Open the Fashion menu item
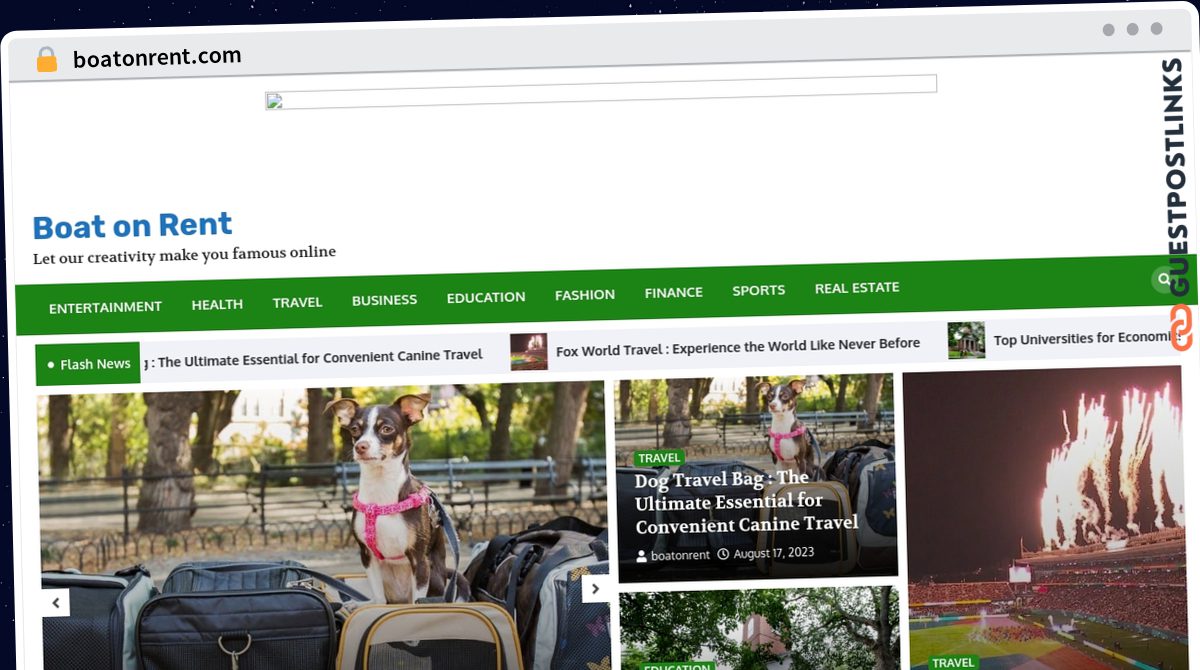The image size is (1200, 670). click(x=585, y=294)
